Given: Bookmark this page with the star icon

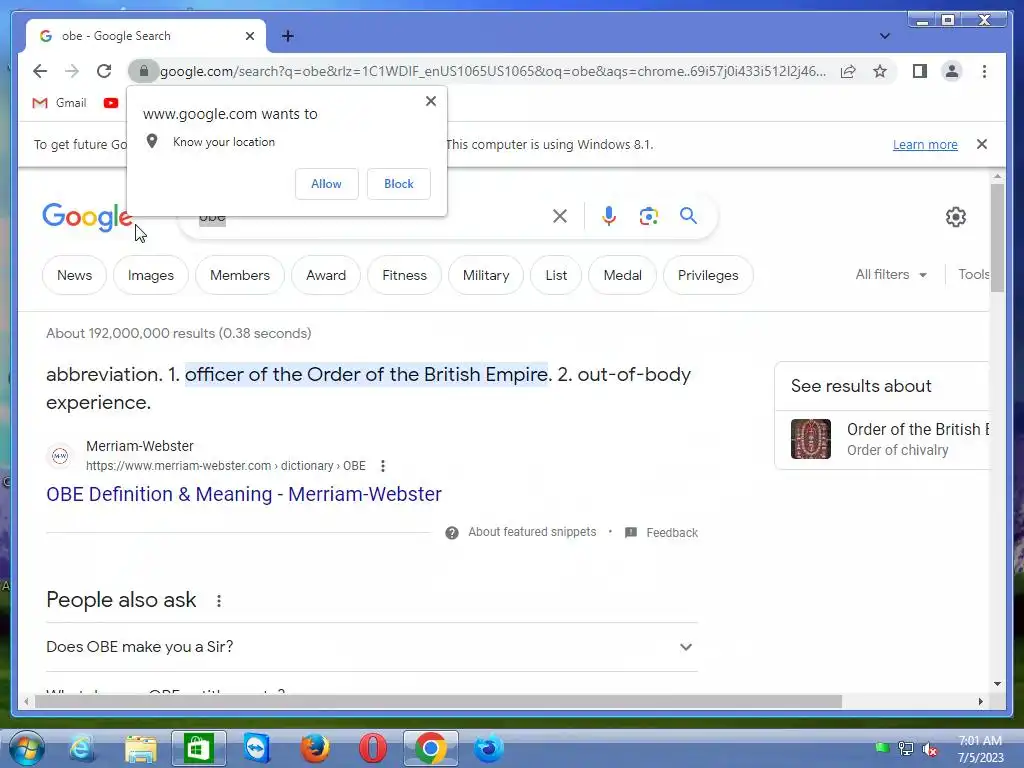Looking at the screenshot, I should tap(880, 71).
